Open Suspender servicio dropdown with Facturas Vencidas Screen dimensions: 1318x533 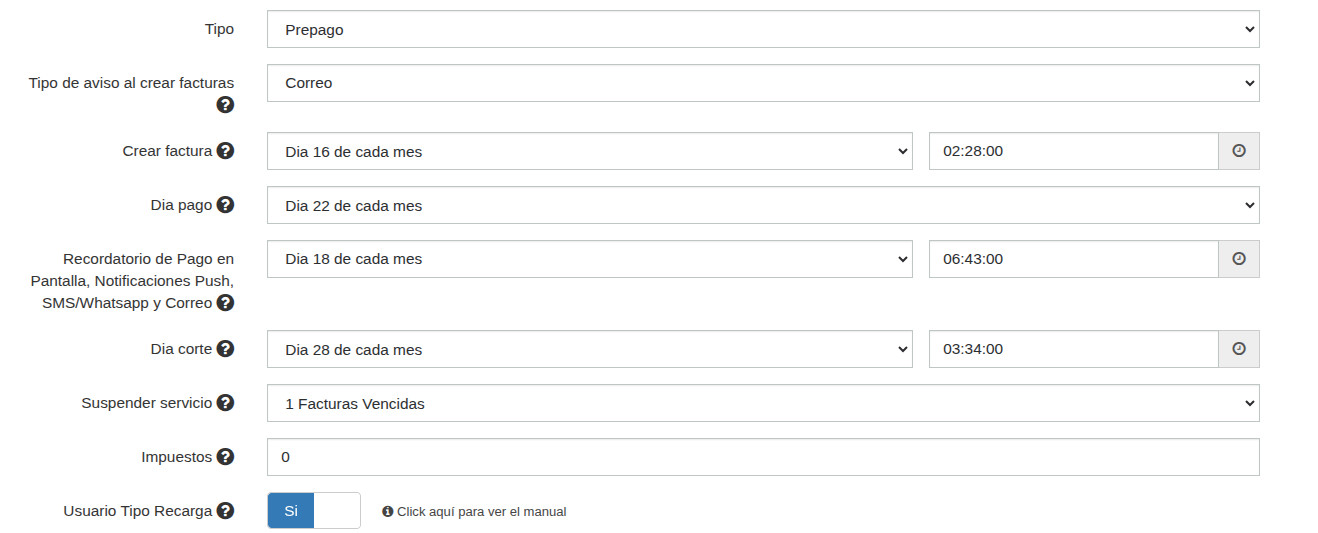coord(762,403)
